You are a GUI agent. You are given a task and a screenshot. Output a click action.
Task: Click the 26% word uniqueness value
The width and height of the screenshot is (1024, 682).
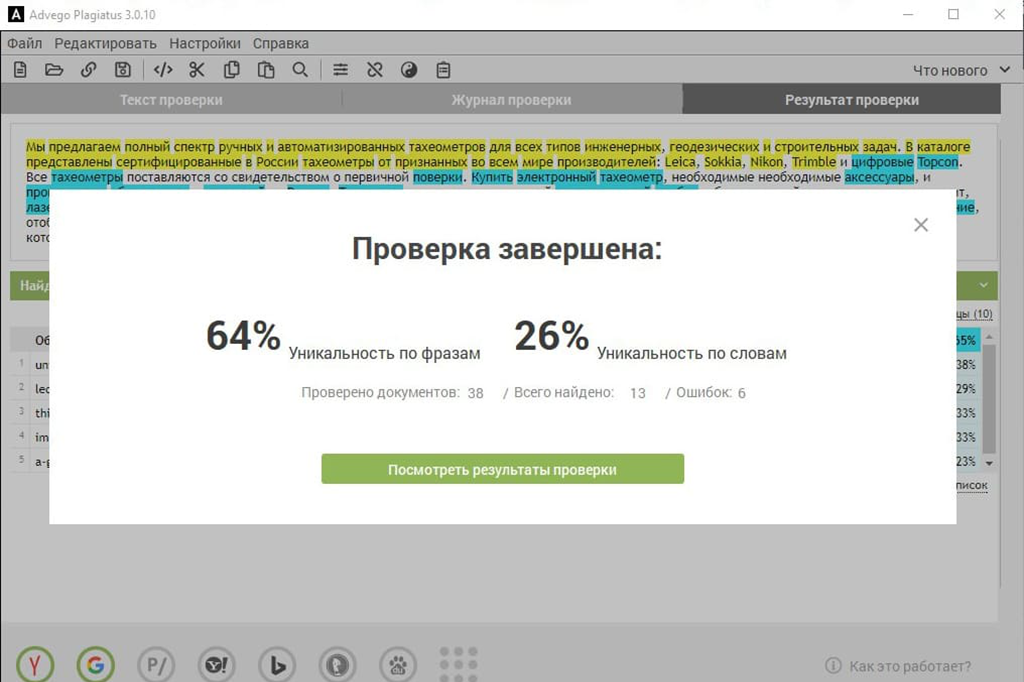552,336
